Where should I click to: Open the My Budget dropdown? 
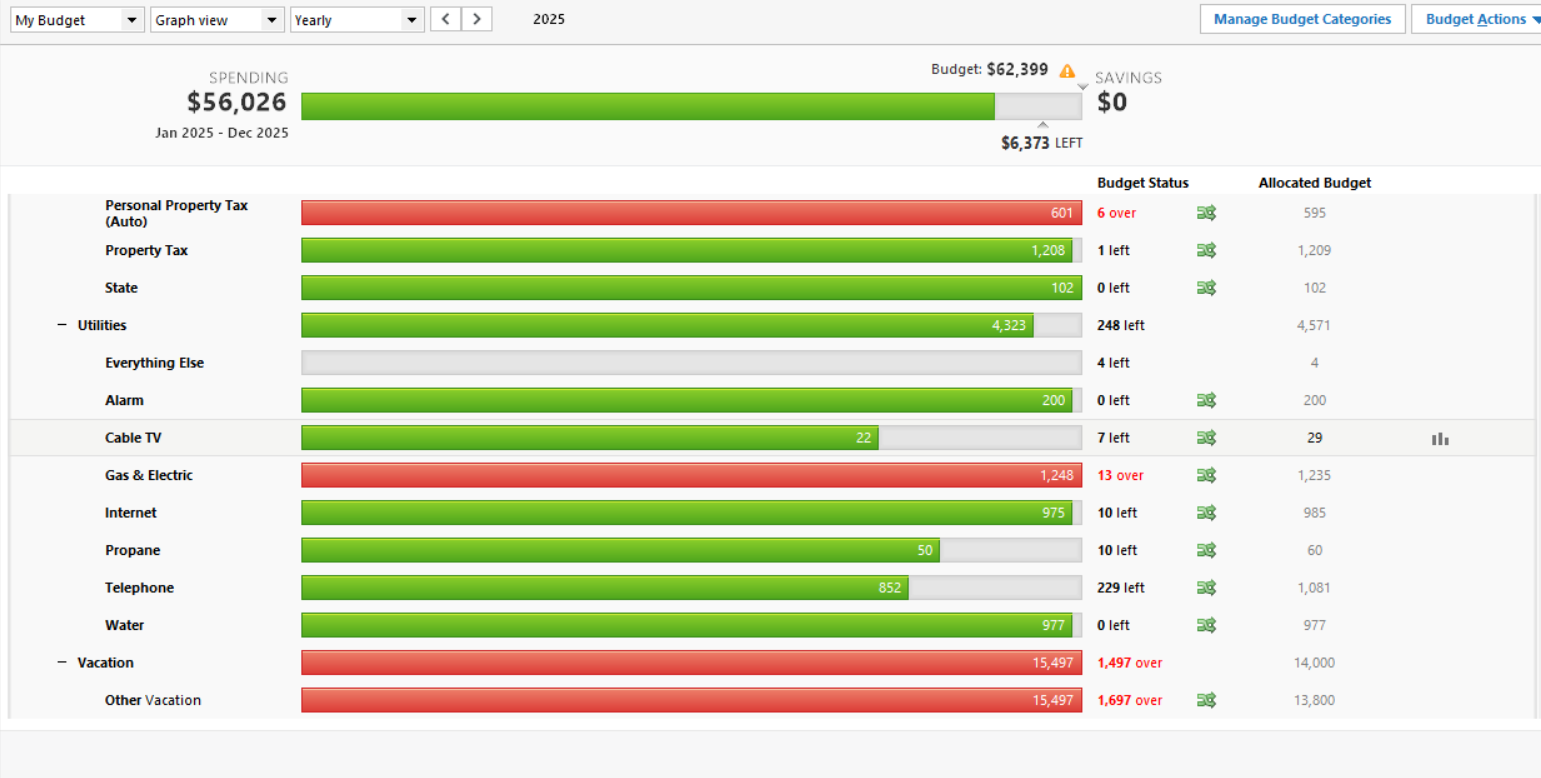77,20
